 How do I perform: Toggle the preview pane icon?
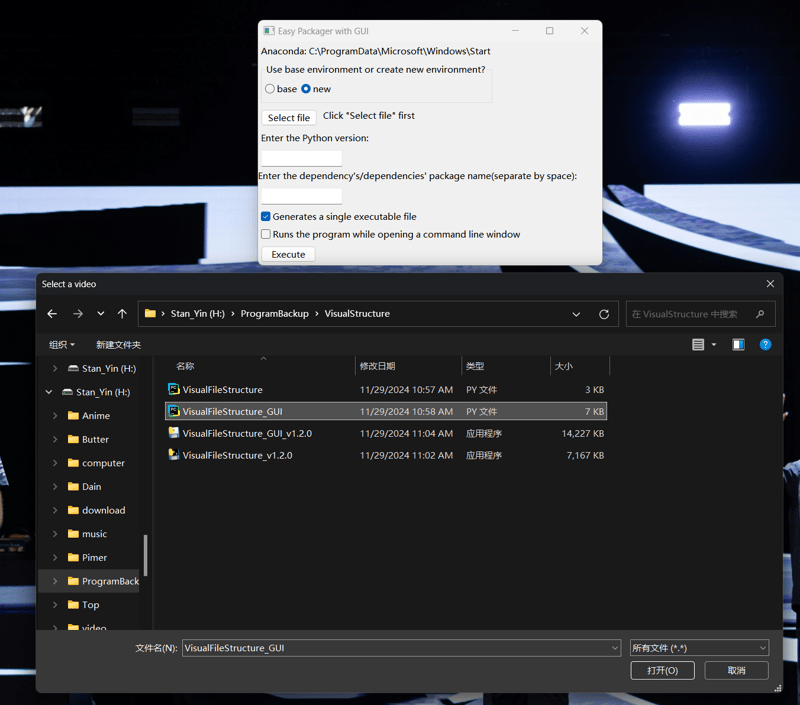coord(738,345)
